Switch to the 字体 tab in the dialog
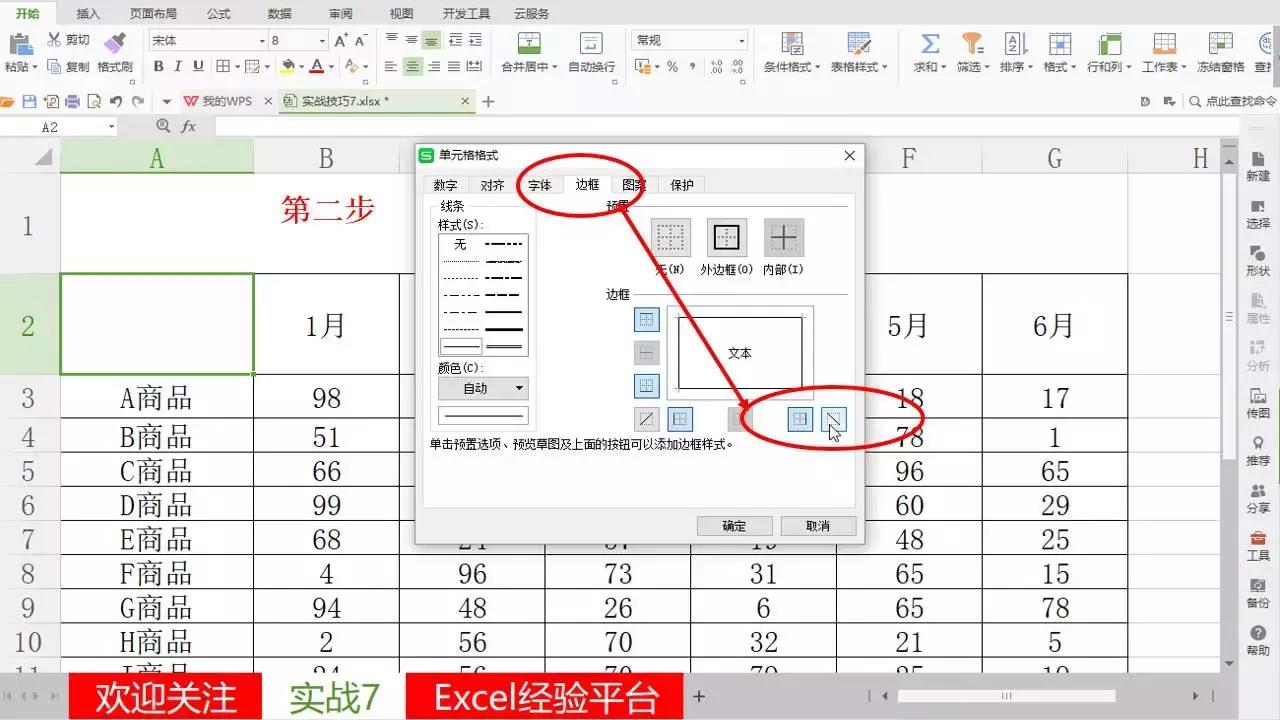The width and height of the screenshot is (1280, 720). tap(539, 185)
